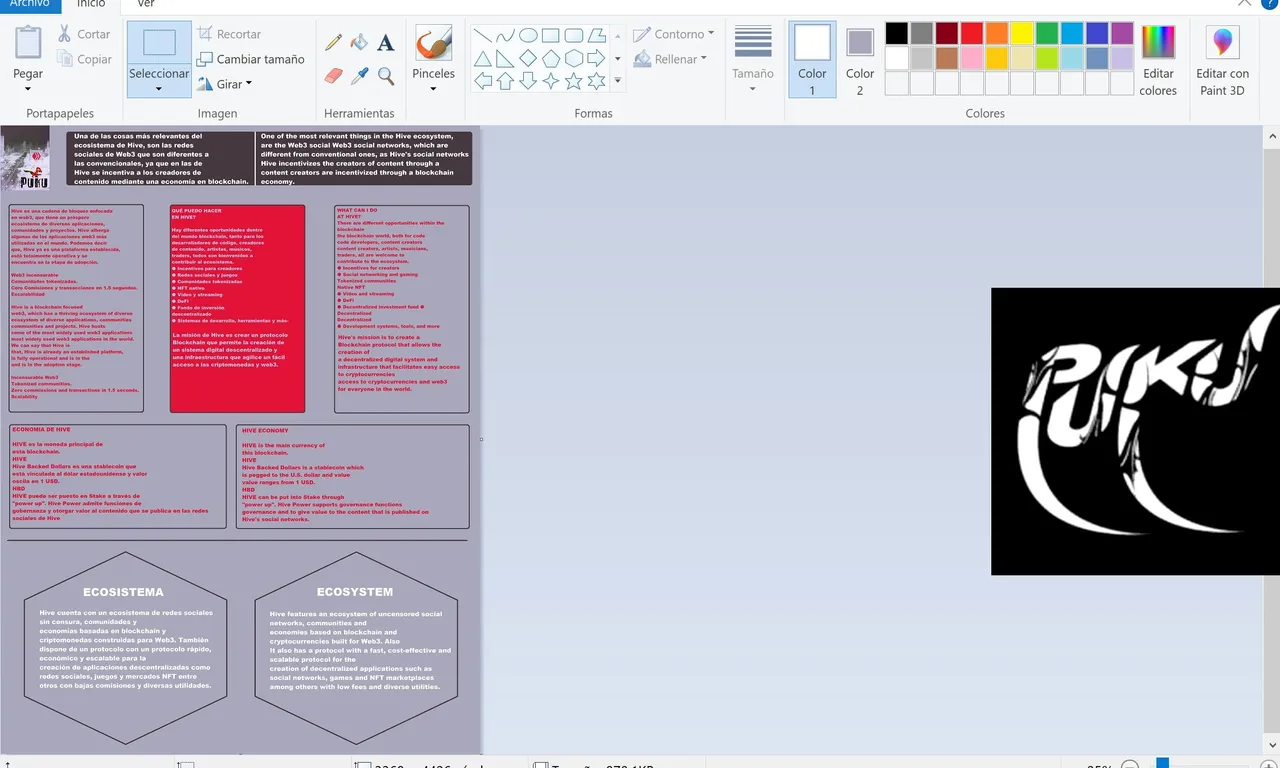Screen dimensions: 1280x768
Task: Pick the purple color swatch
Action: pyautogui.click(x=1122, y=33)
